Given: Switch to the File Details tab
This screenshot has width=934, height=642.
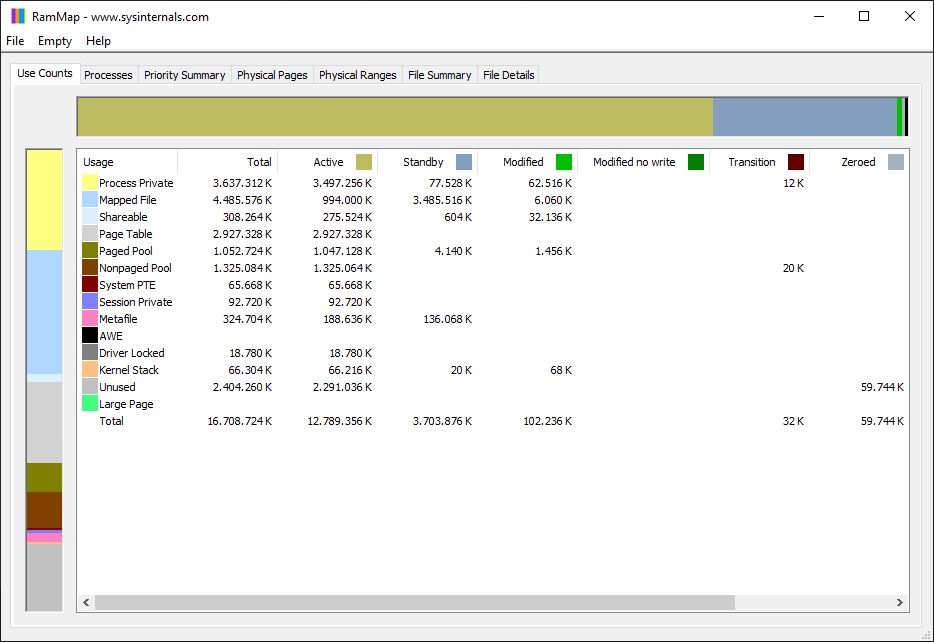Looking at the screenshot, I should point(509,75).
